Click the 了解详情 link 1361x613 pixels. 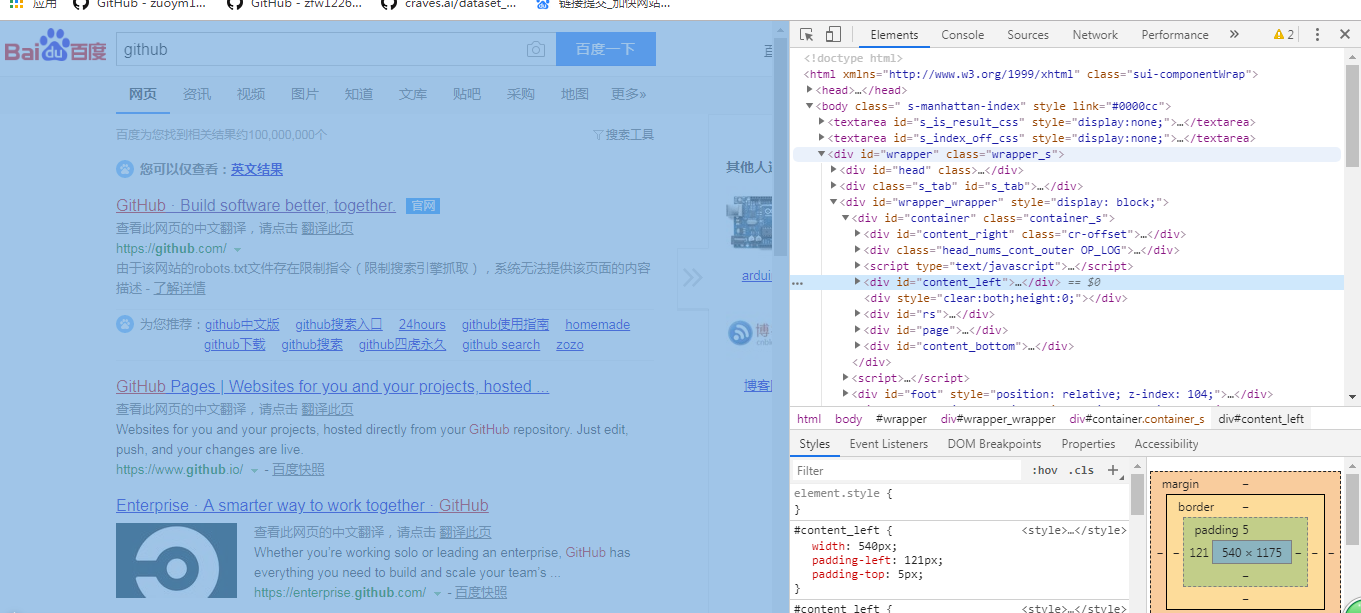pos(180,288)
